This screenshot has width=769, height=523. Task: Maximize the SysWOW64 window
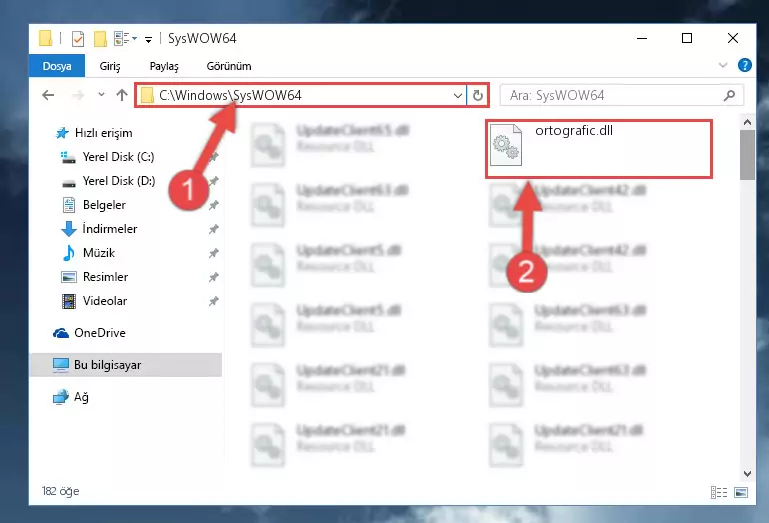pyautogui.click(x=687, y=38)
